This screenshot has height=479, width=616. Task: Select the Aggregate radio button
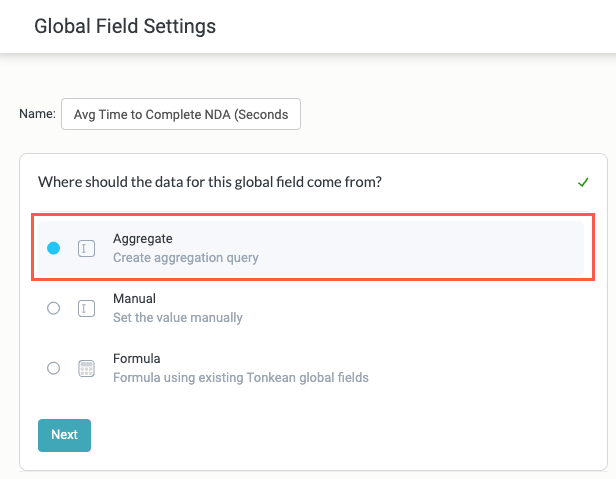[54, 249]
